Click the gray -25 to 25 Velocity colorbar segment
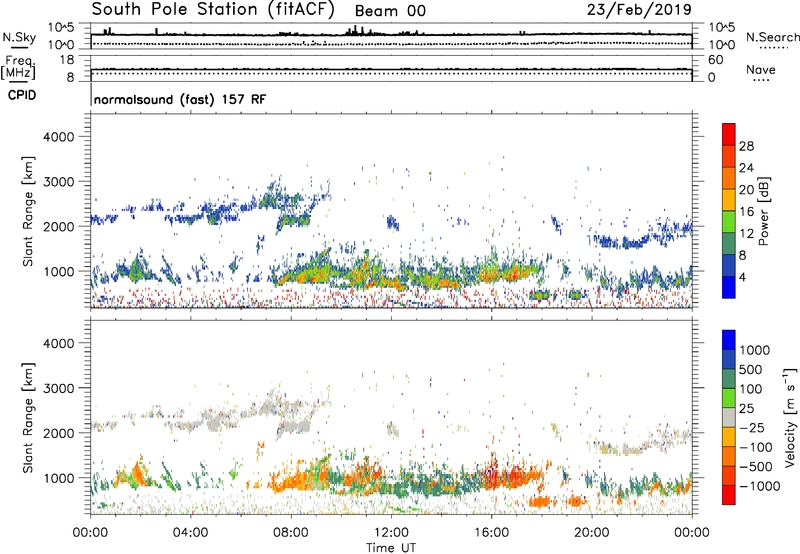Screen dimensions: 800x554 pyautogui.click(x=729, y=417)
